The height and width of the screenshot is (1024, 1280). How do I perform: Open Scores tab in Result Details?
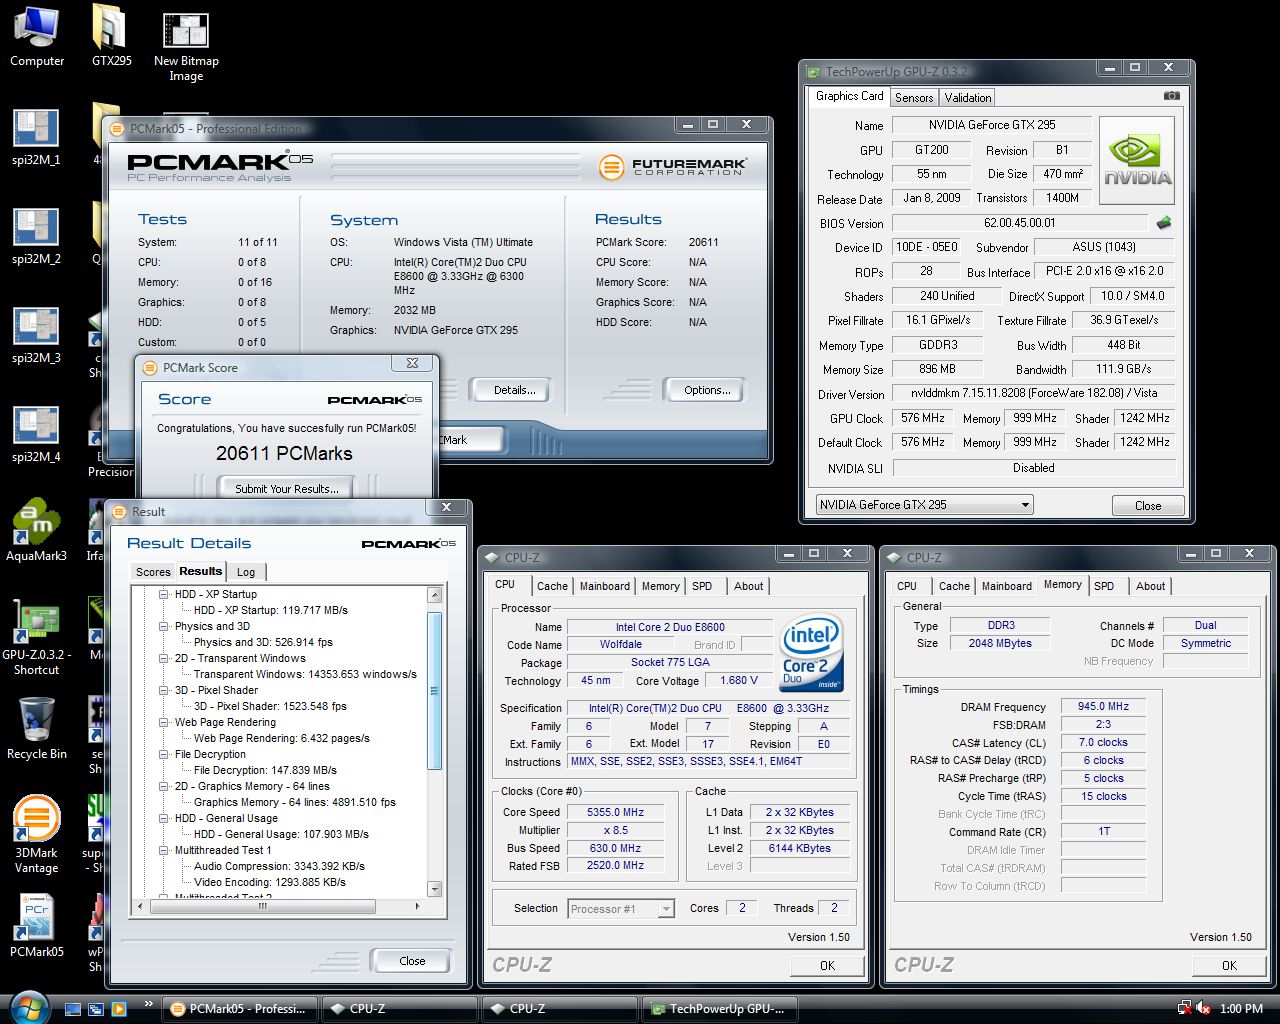[x=153, y=572]
